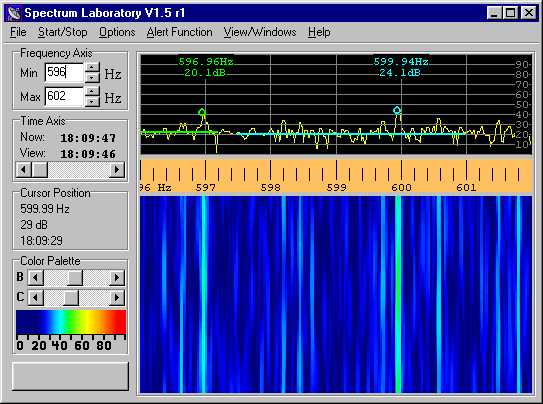Click the Time Axis scrollbar left arrow
The image size is (543, 404).
(24, 170)
